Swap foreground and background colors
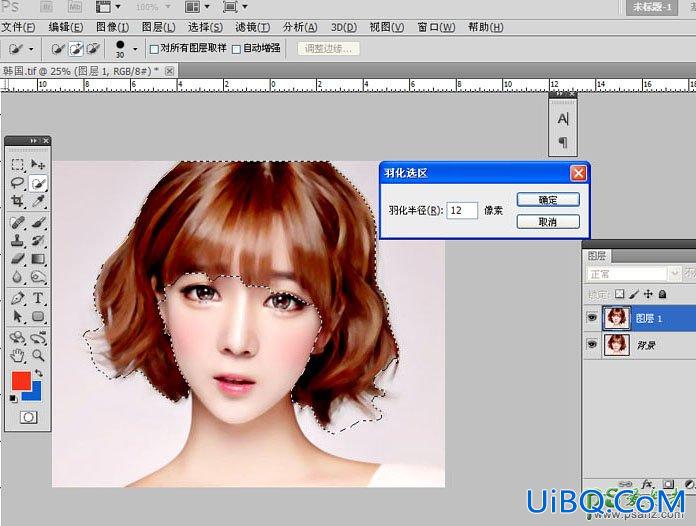The image size is (696, 526). tap(39, 373)
